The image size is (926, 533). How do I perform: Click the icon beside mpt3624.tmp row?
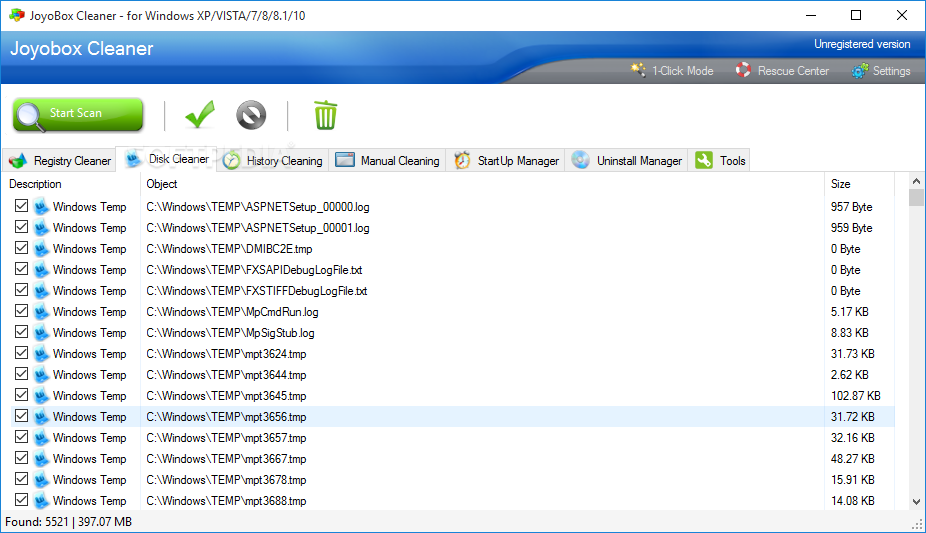[41, 354]
